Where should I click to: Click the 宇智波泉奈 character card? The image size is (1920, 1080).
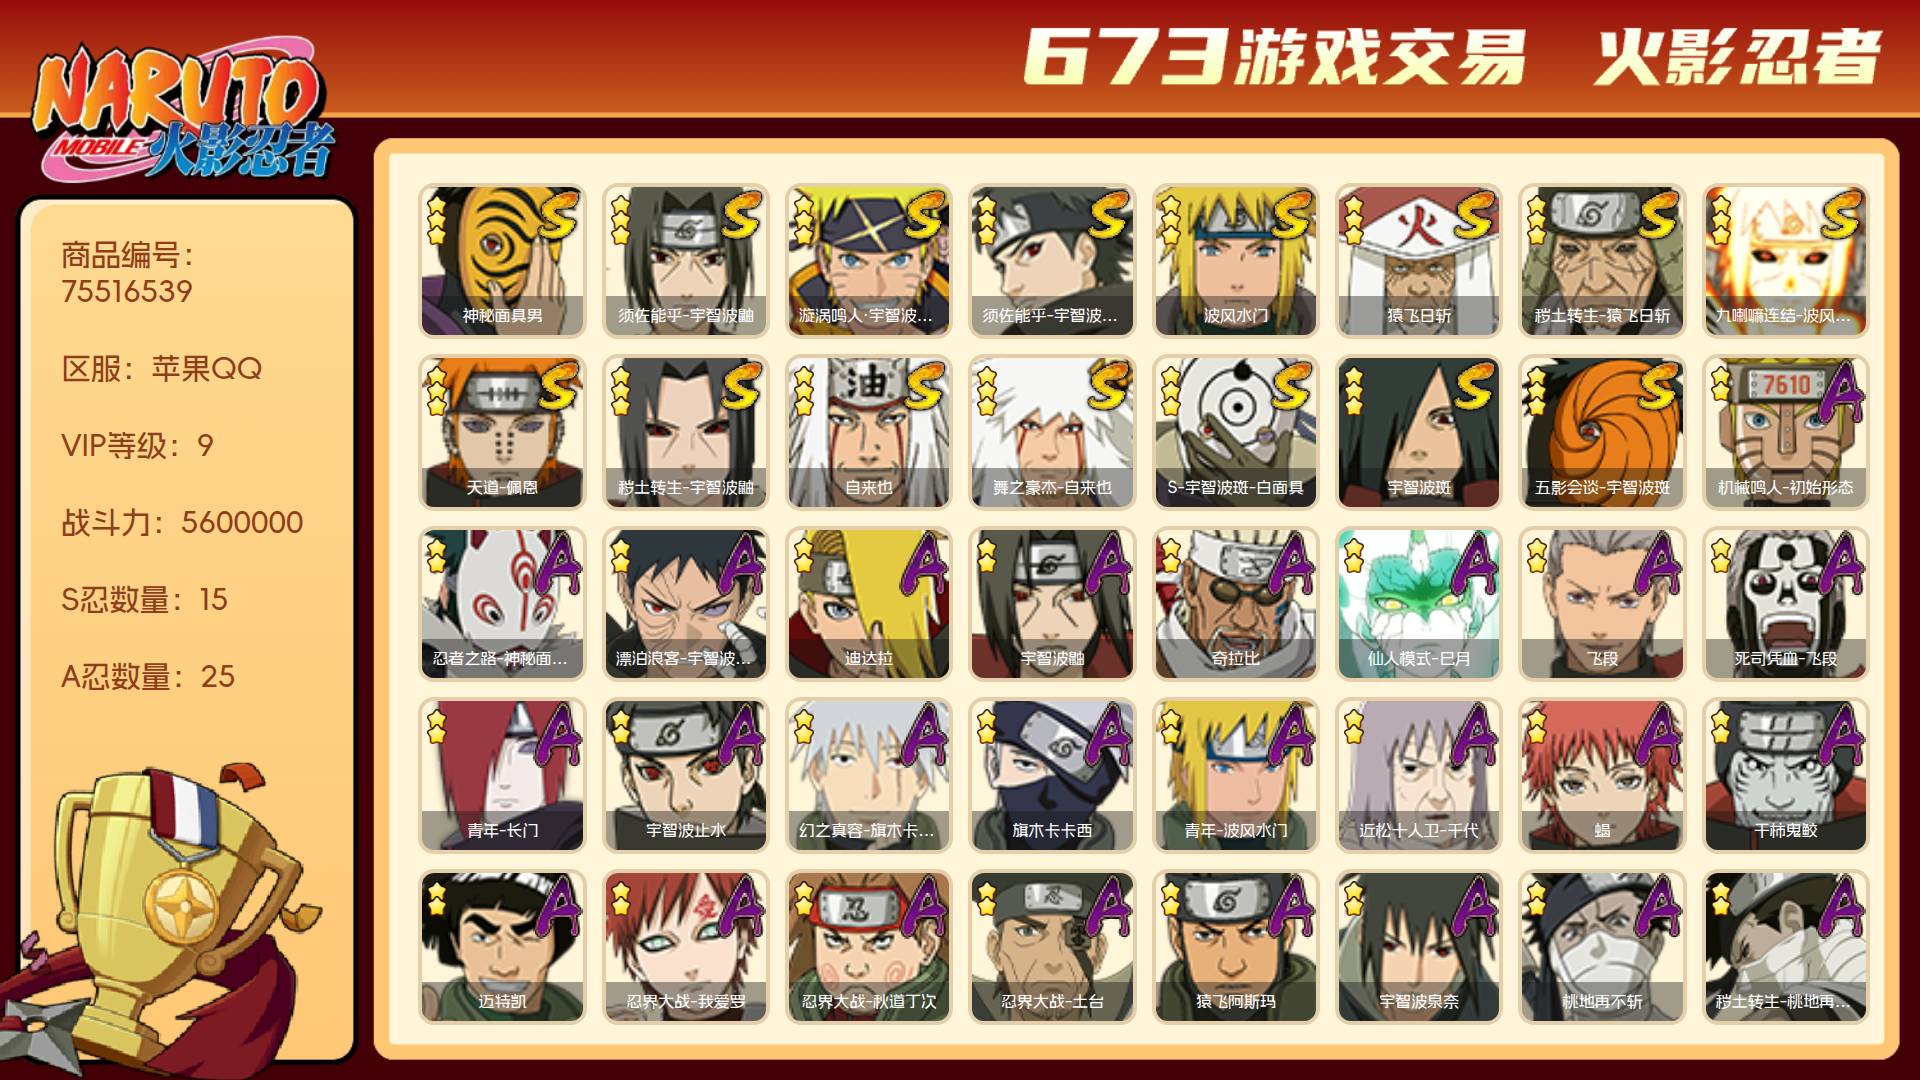[1419, 947]
